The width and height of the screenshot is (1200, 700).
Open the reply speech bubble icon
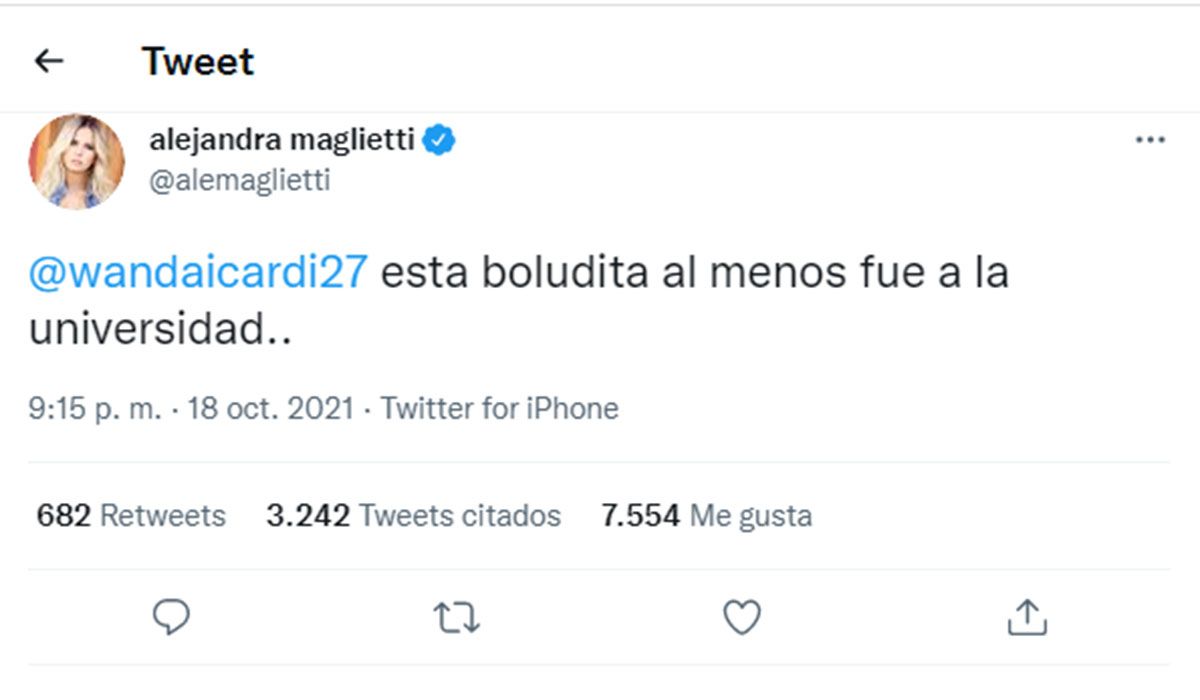[171, 617]
